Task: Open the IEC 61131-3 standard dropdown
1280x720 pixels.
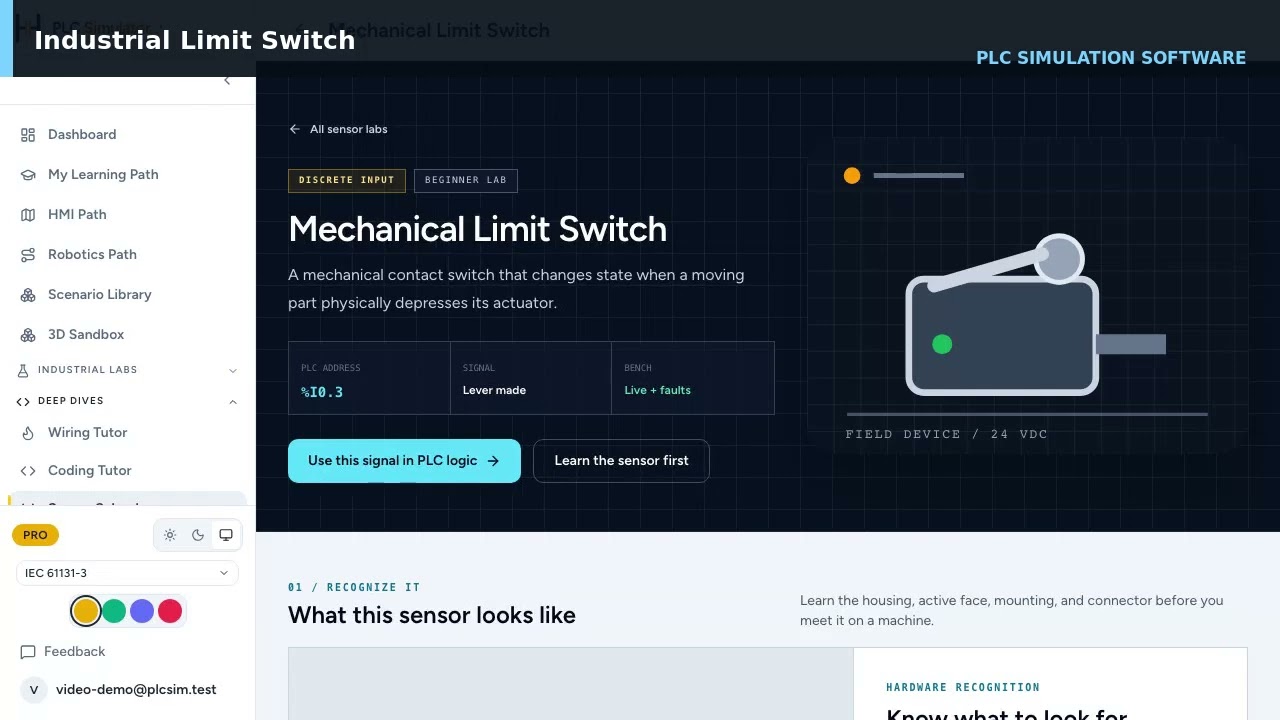Action: 127,573
